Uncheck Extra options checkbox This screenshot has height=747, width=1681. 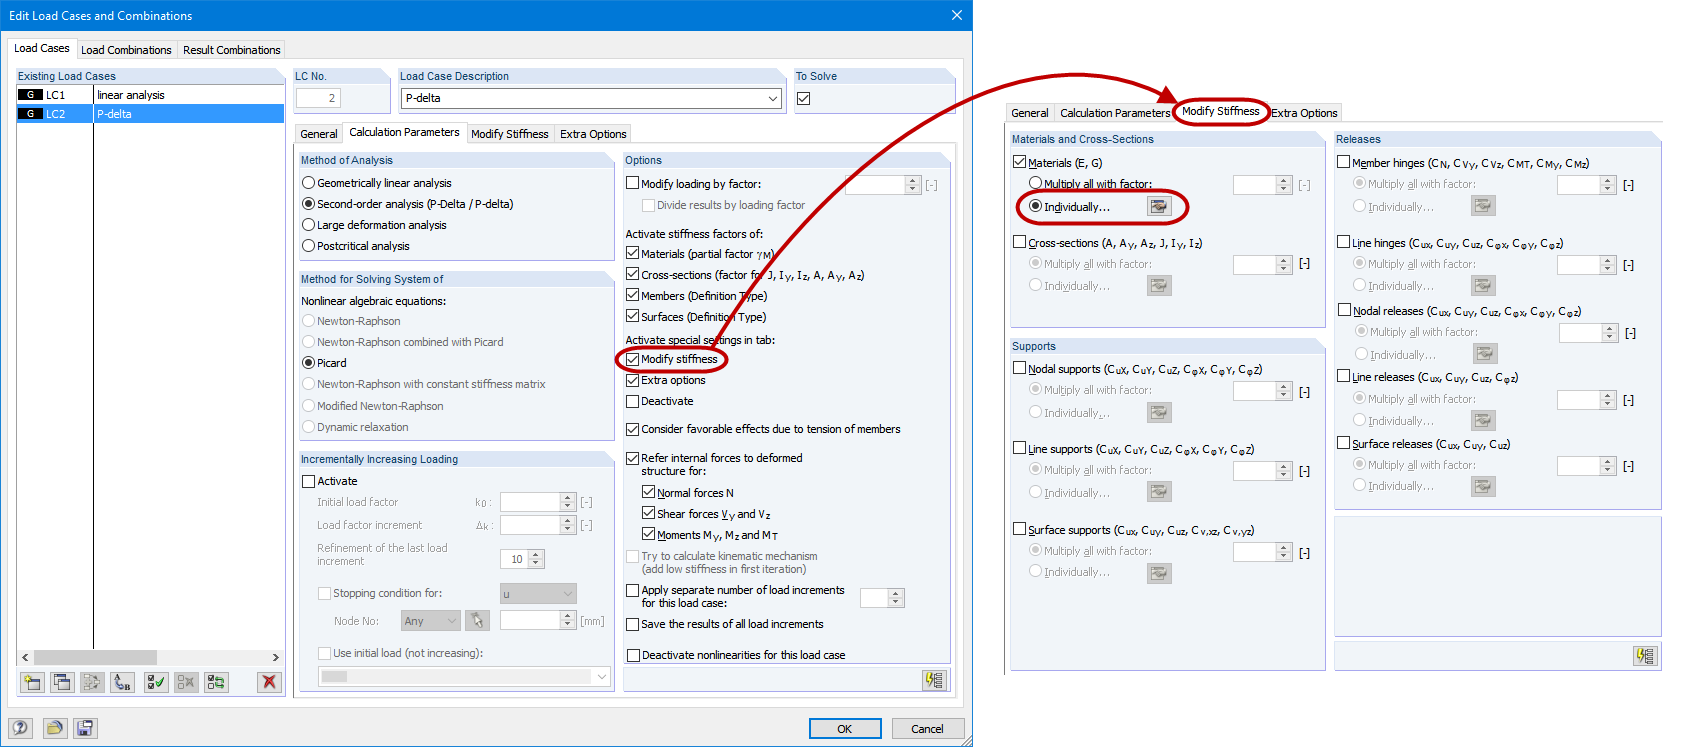tap(633, 380)
